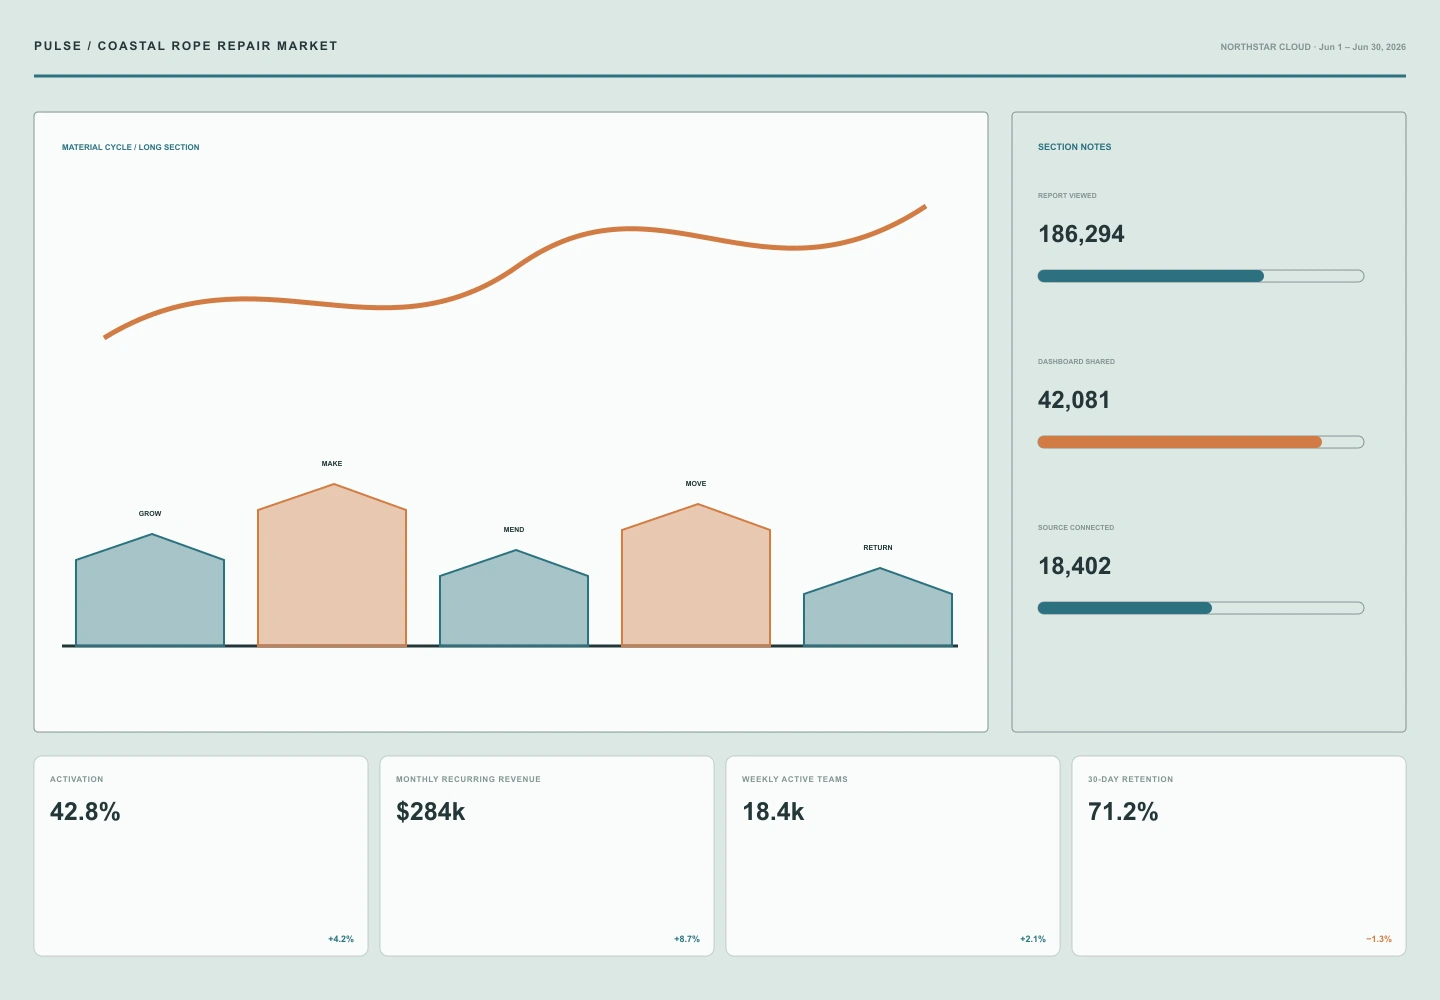
Task: Click the 'REPORT VIEWED' label
Action: (1067, 196)
